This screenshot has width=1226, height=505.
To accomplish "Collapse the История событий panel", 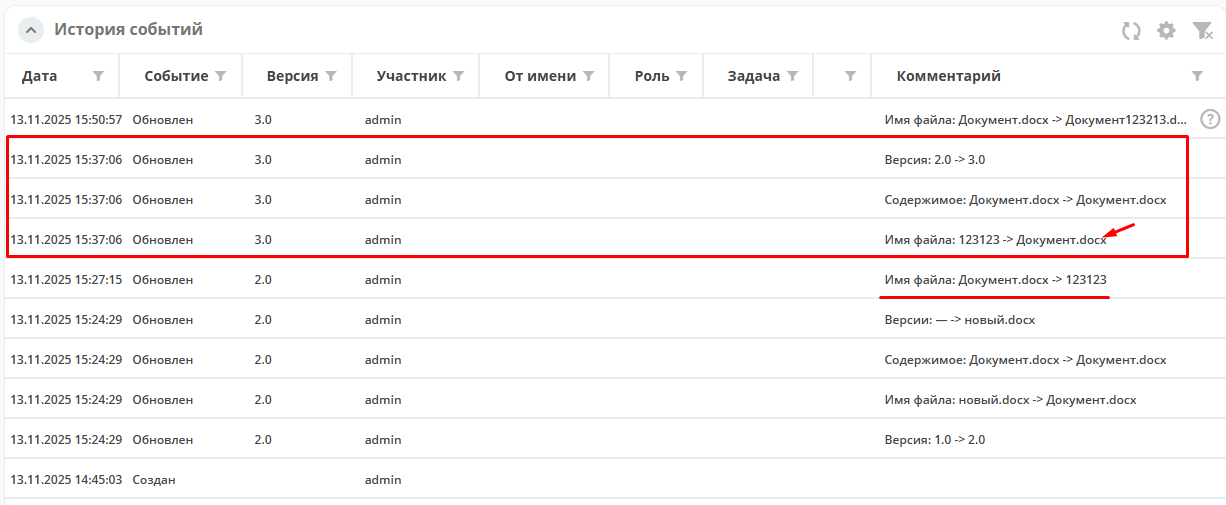I will tap(31, 31).
